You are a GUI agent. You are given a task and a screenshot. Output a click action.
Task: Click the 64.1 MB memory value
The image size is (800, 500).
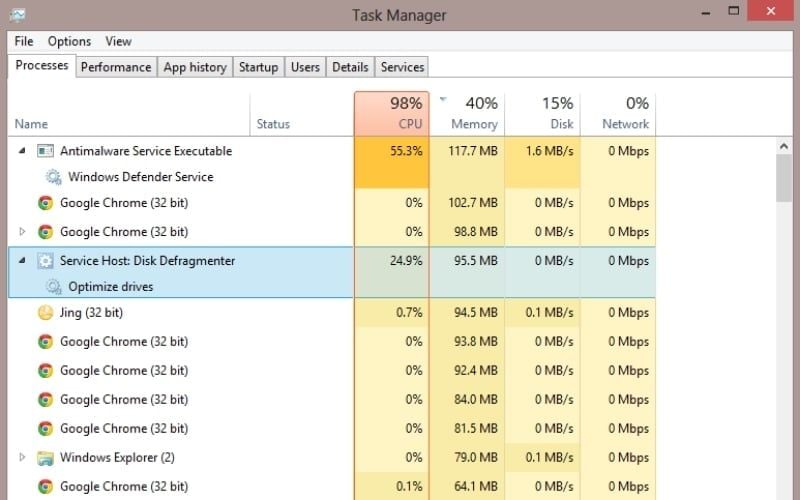point(476,487)
